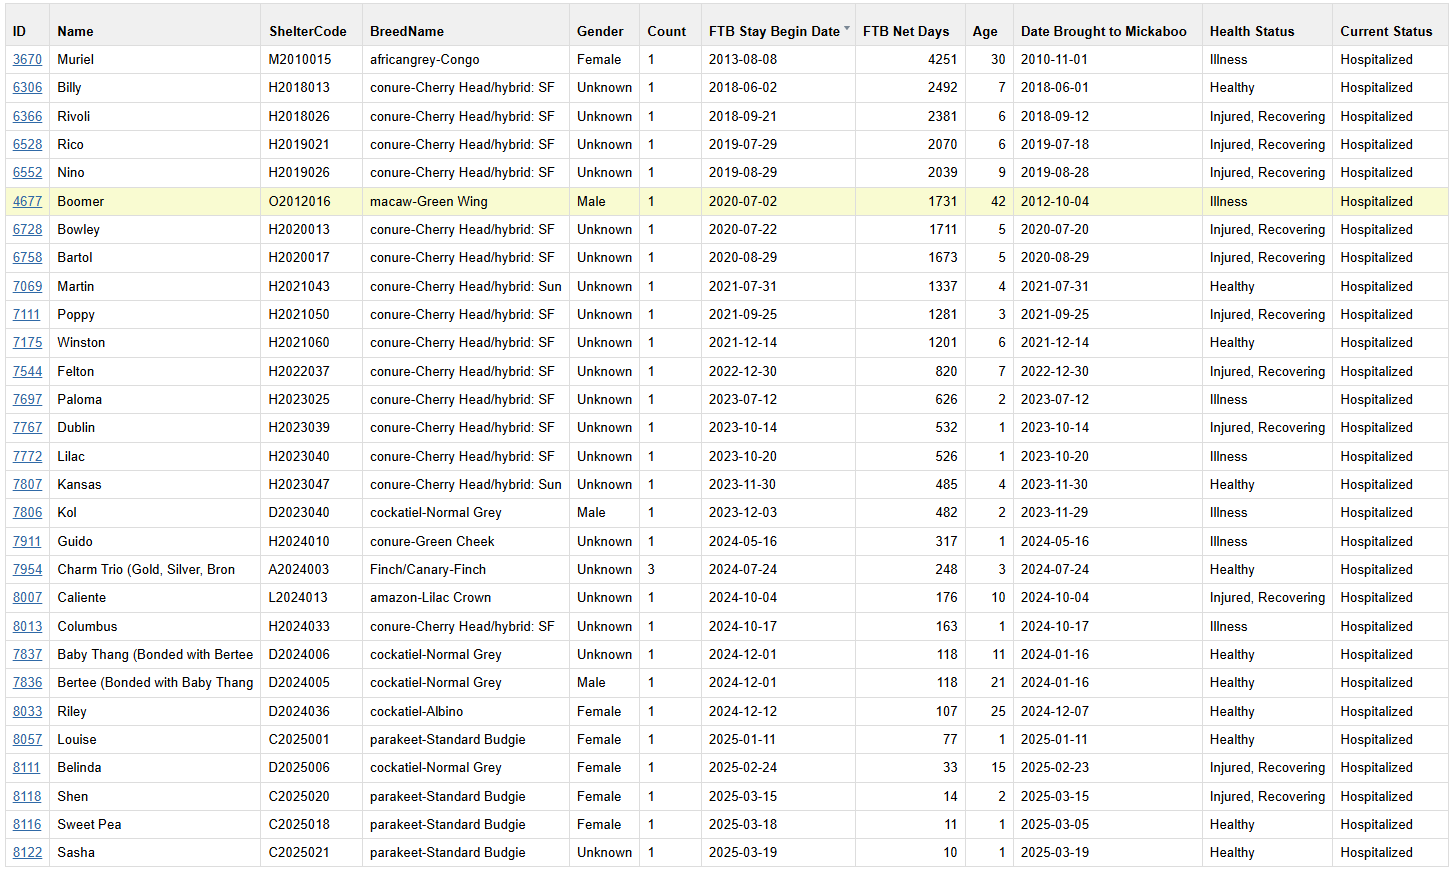
Task: Sort table by BreedName header
Action: [406, 32]
